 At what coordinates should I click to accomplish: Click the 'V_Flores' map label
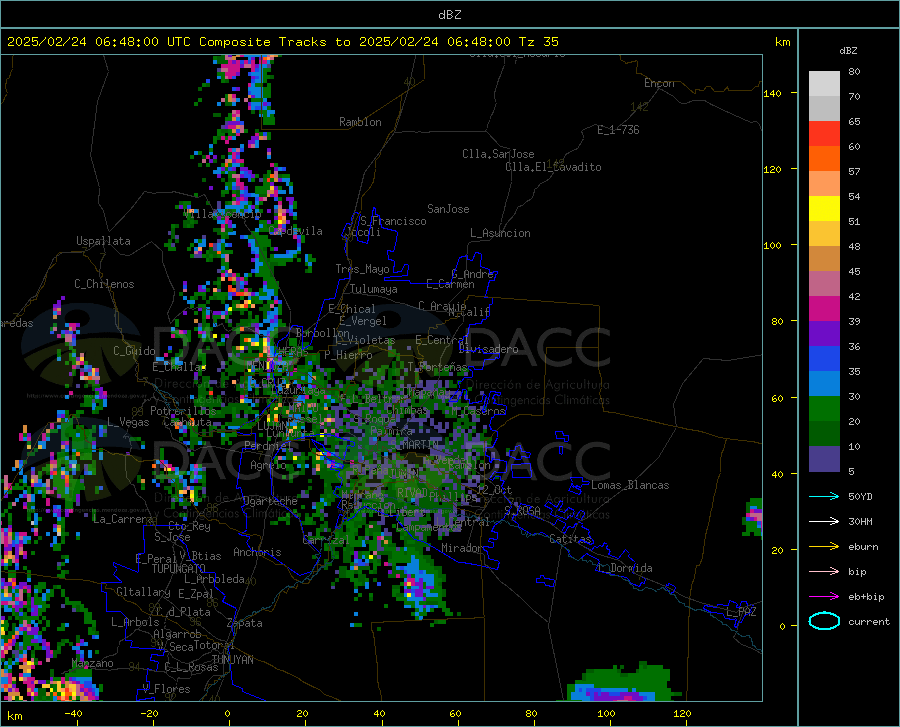[166, 689]
